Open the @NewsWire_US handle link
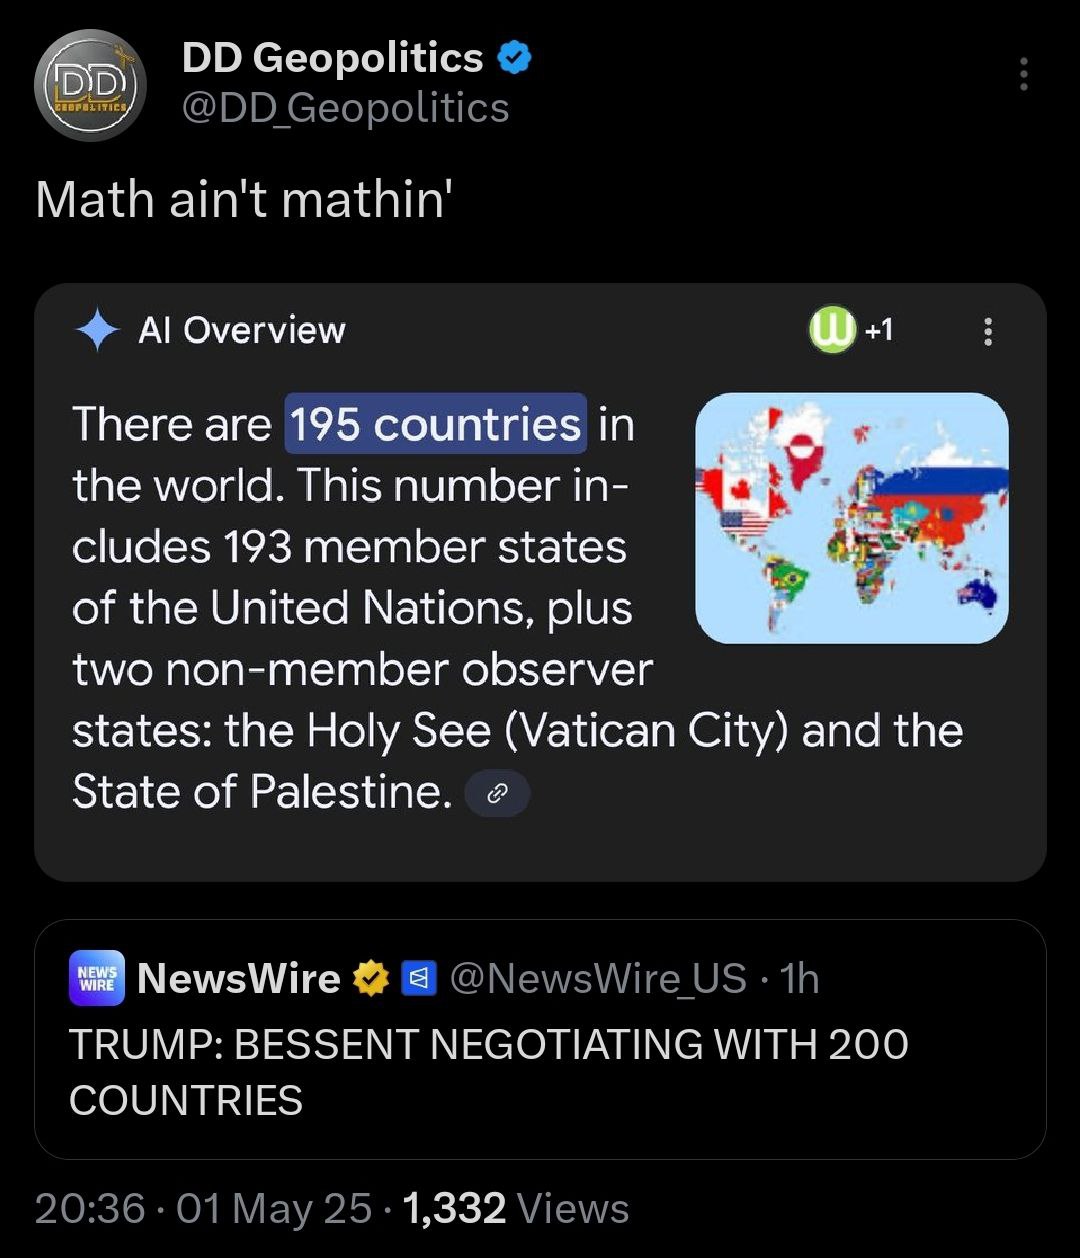The width and height of the screenshot is (1080, 1258). click(598, 978)
